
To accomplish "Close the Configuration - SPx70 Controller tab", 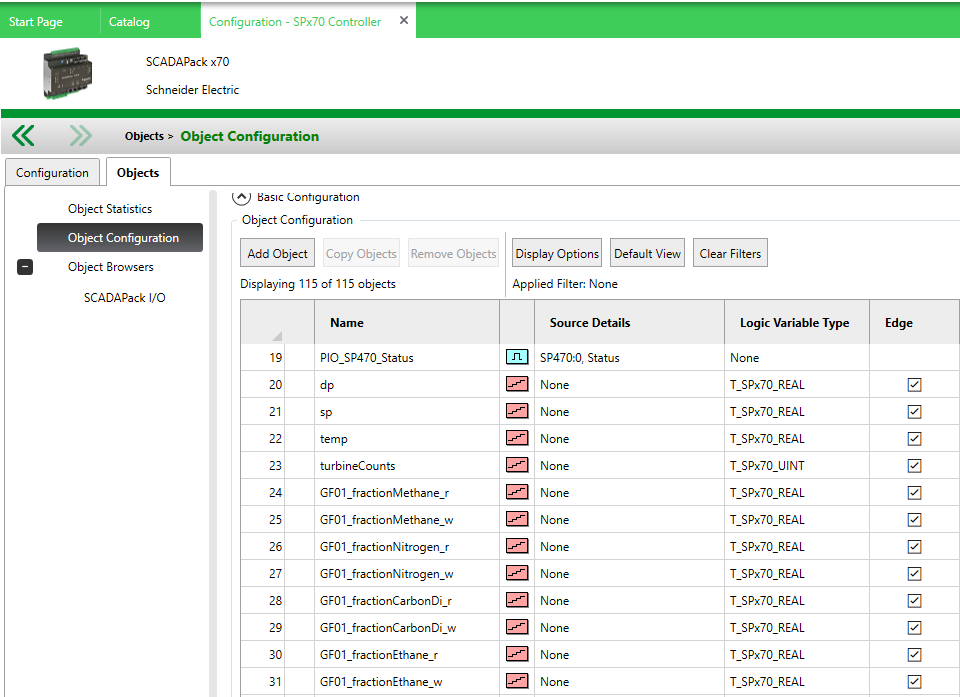I will [404, 20].
